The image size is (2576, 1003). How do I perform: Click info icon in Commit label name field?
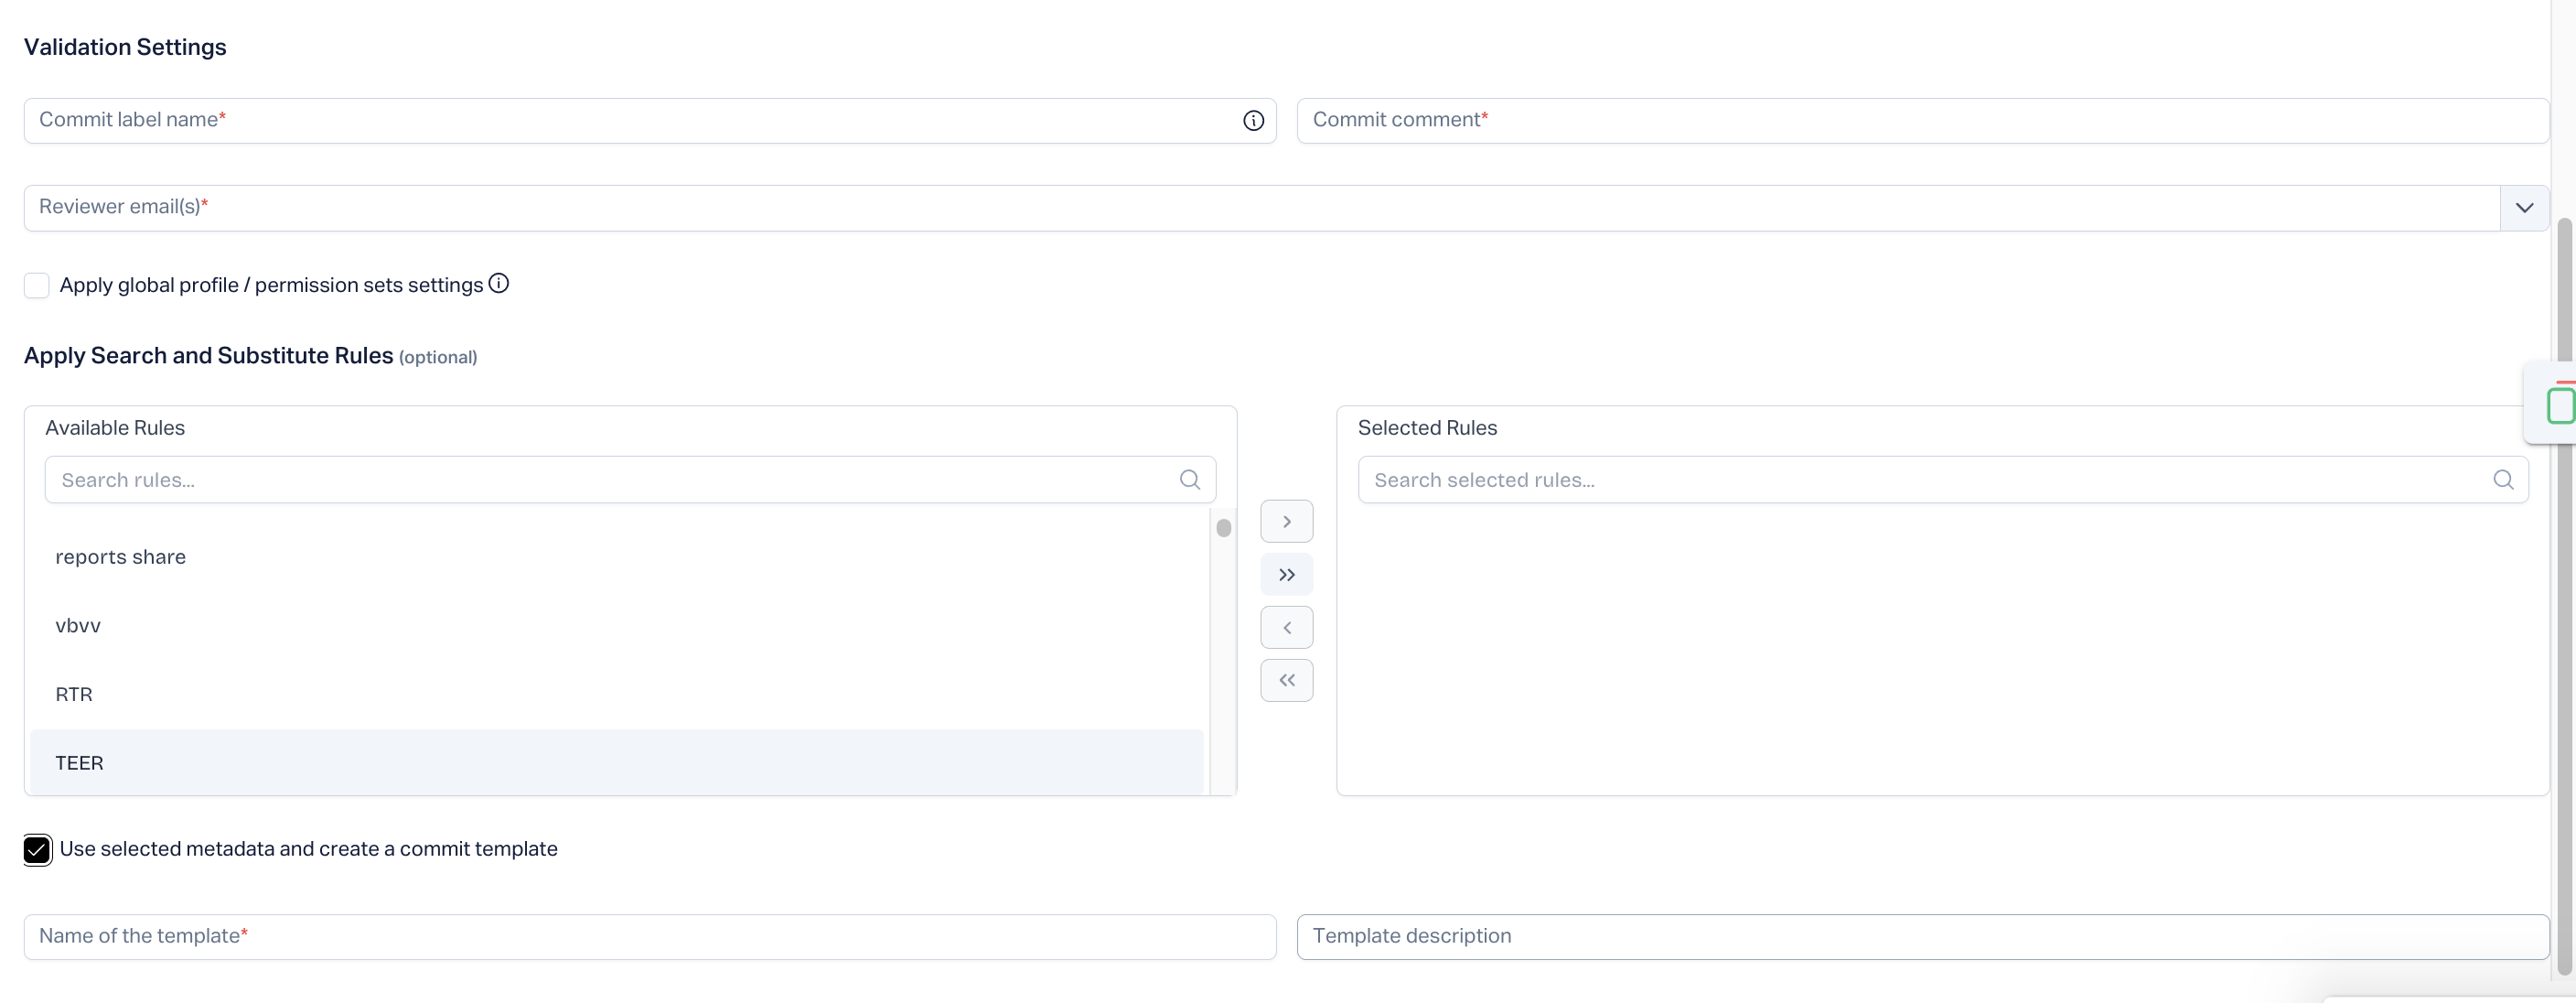tap(1253, 121)
